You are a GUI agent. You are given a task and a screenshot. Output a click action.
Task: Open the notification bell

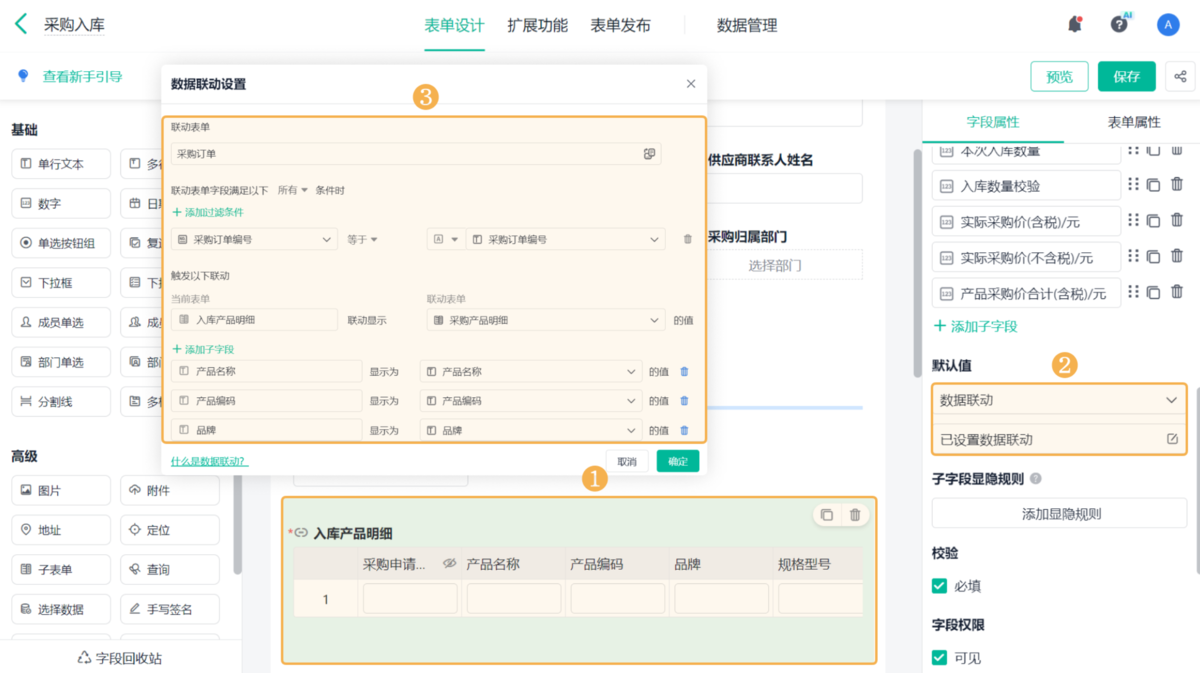pyautogui.click(x=1075, y=25)
